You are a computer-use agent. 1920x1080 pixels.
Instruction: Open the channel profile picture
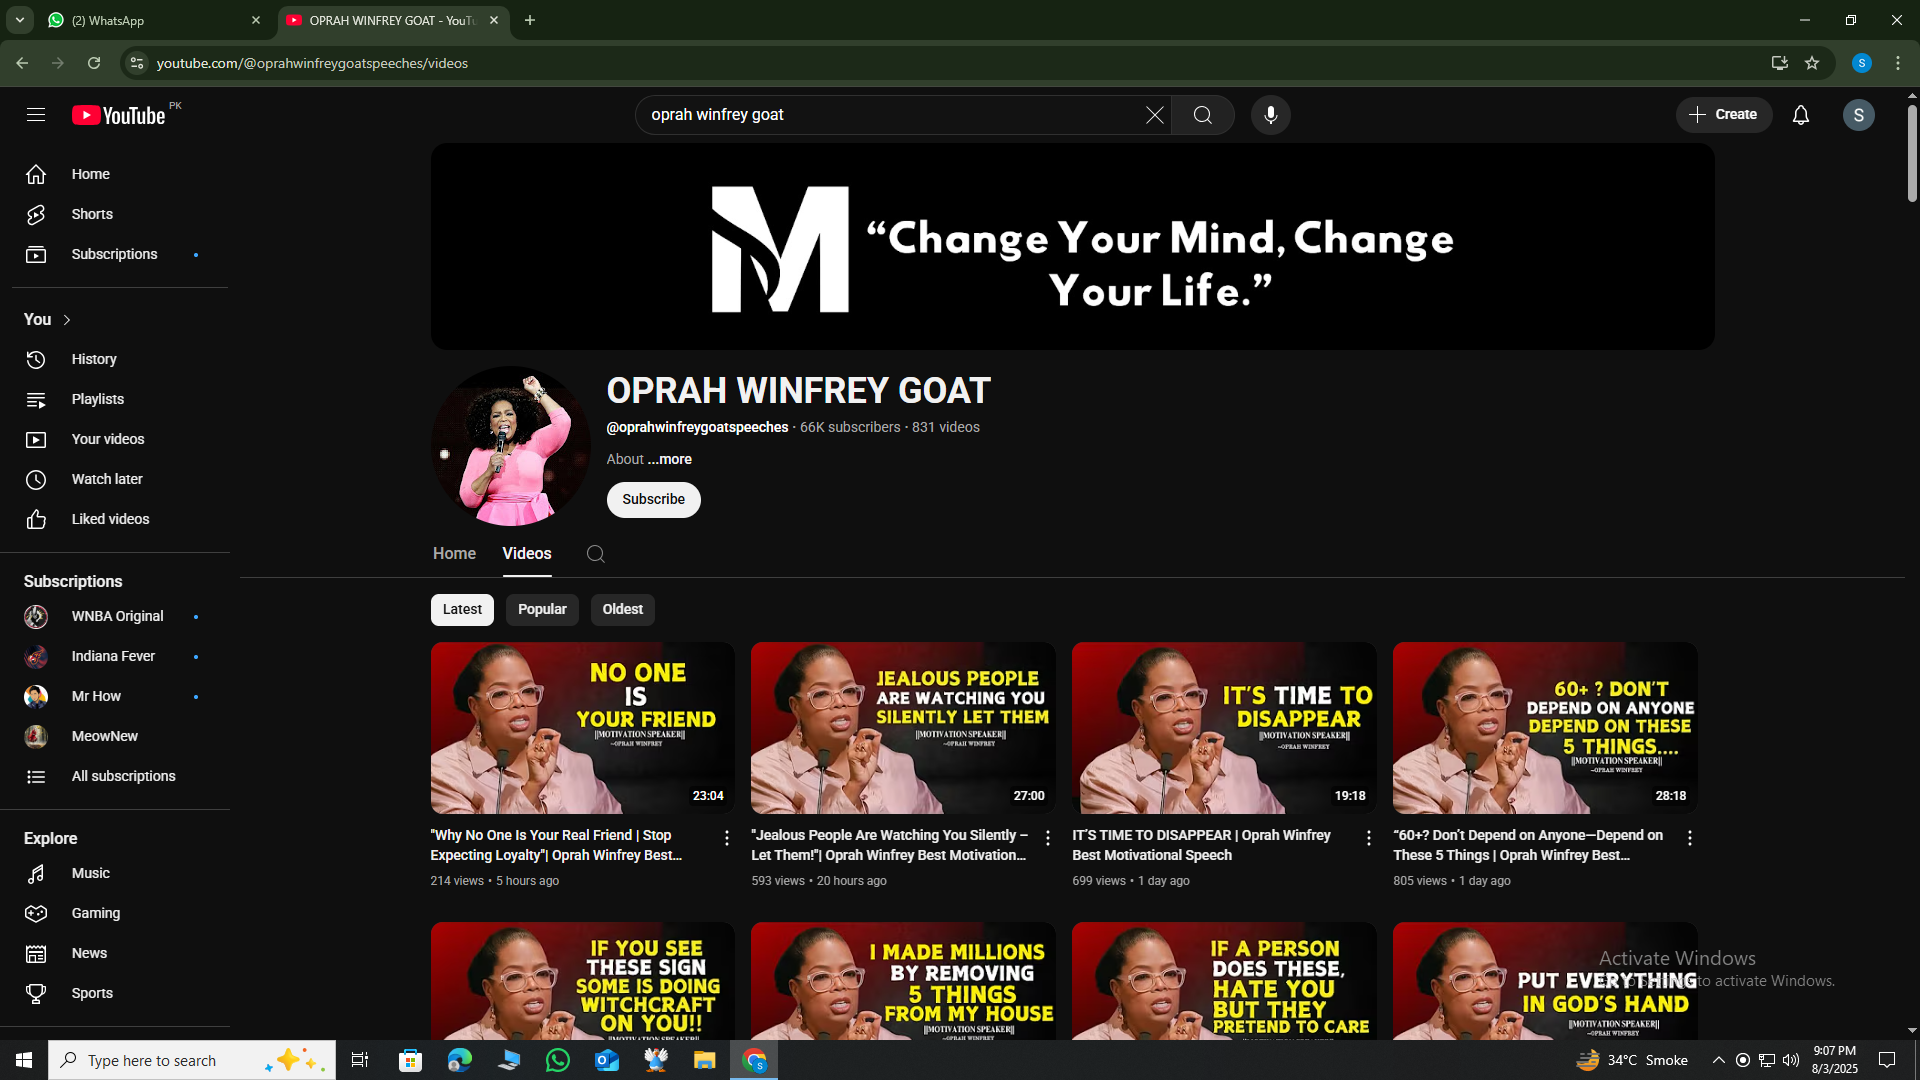[x=510, y=446]
